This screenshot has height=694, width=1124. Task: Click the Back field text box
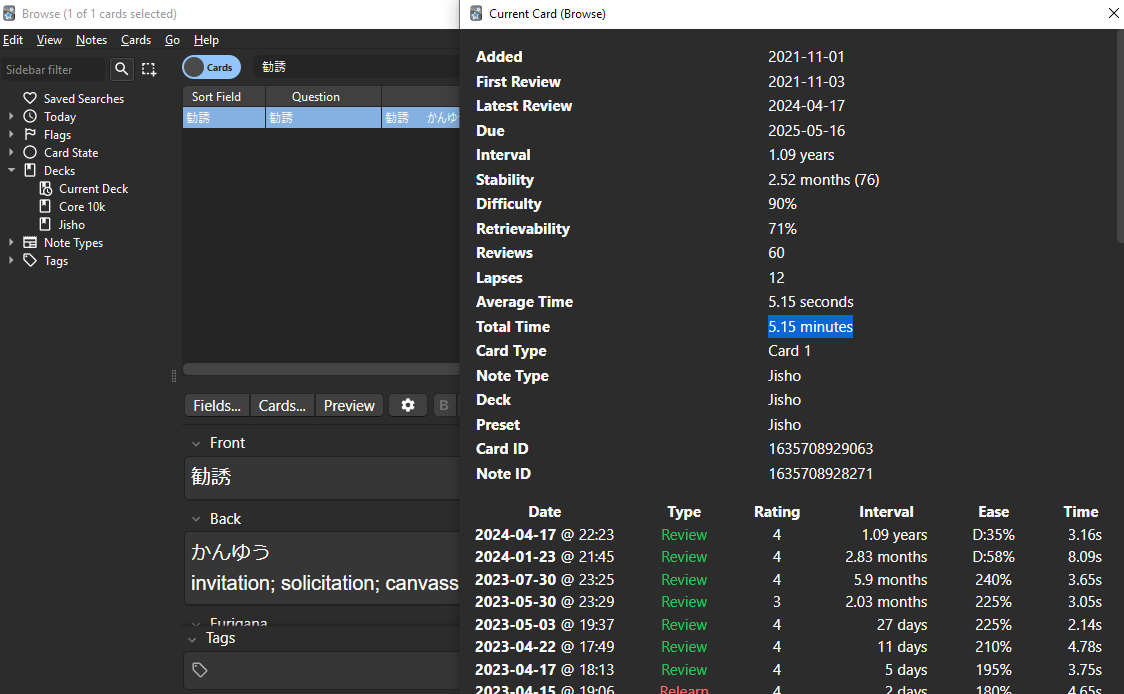coord(322,567)
